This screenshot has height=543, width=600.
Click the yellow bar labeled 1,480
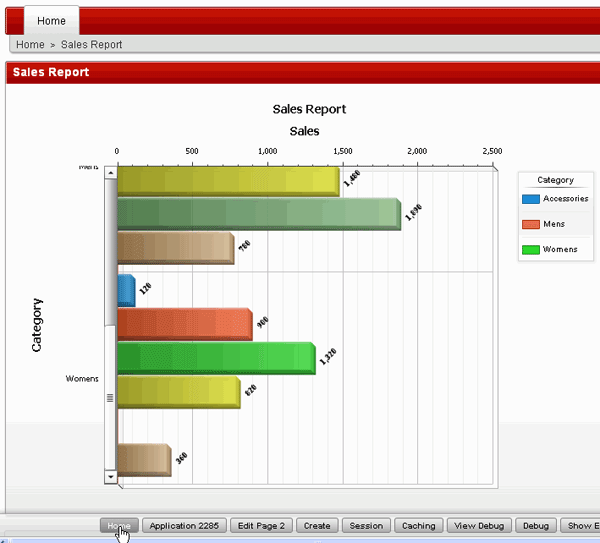coord(228,182)
